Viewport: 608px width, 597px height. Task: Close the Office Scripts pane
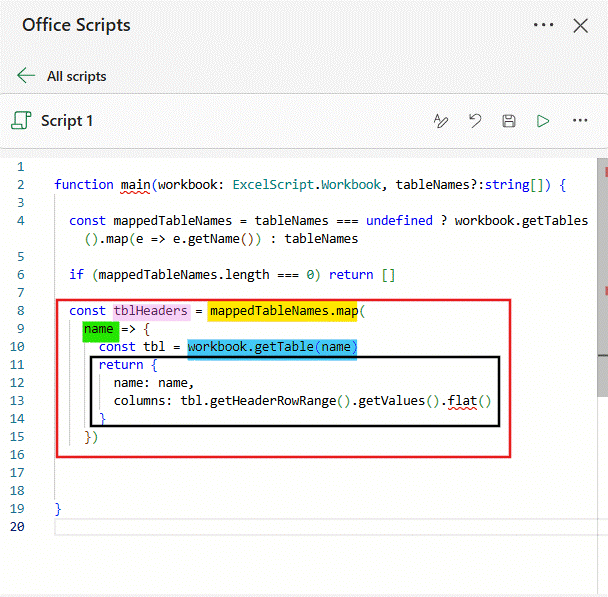click(x=580, y=26)
